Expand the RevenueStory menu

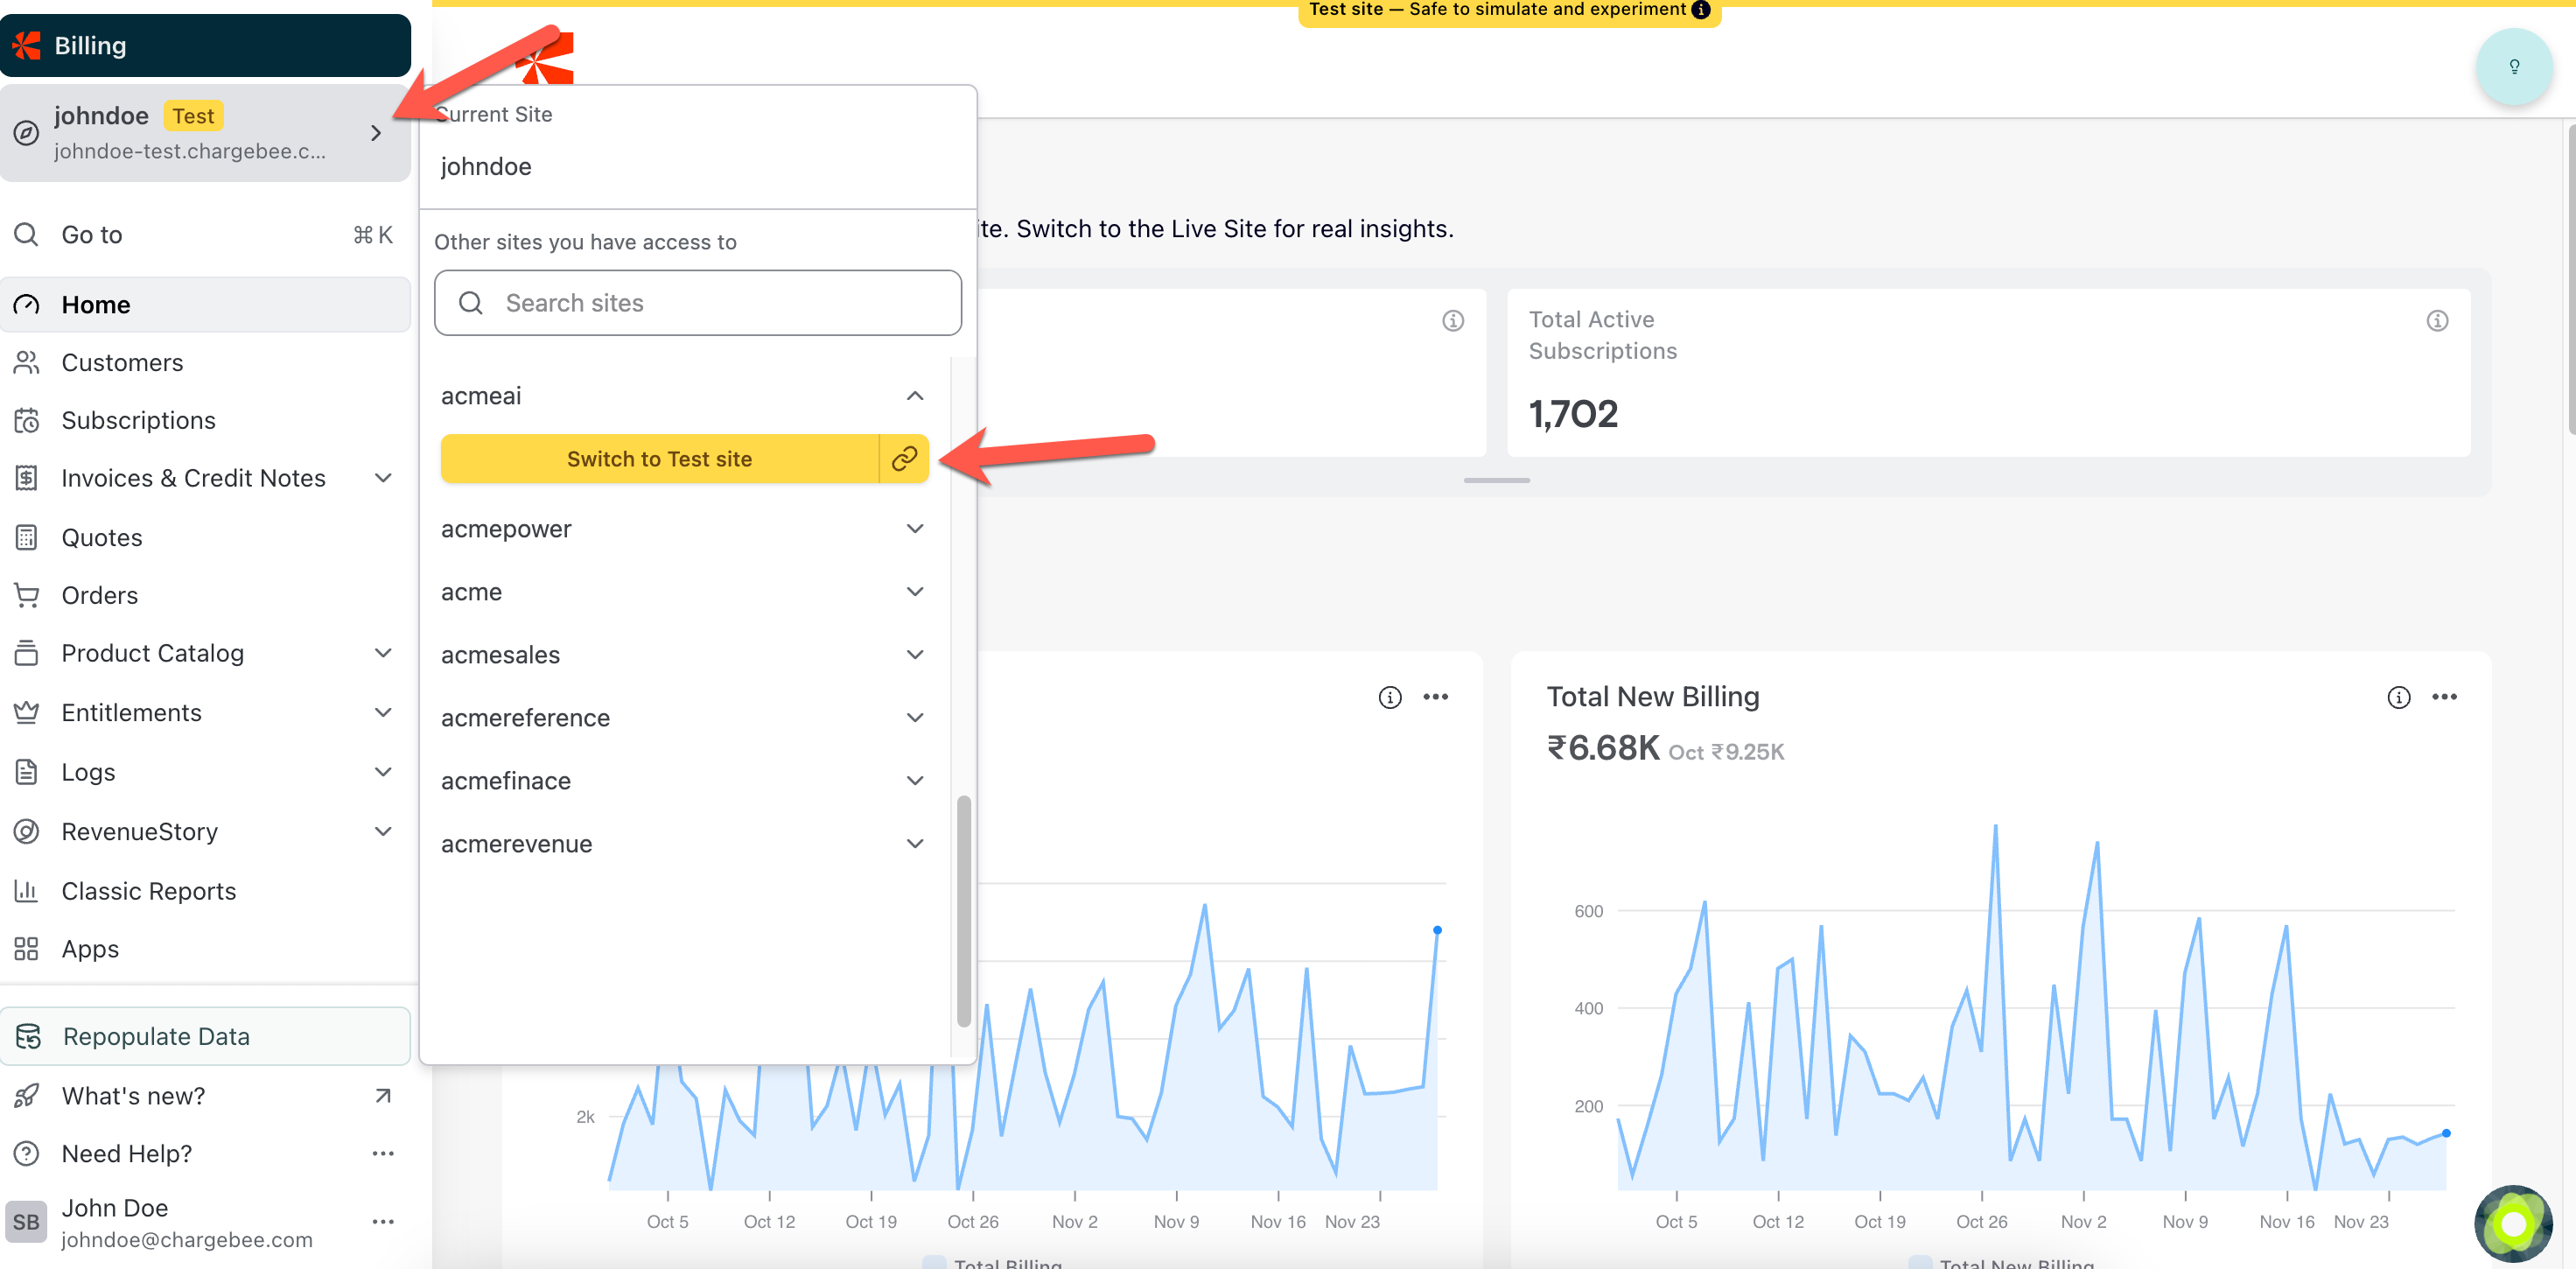pos(382,831)
